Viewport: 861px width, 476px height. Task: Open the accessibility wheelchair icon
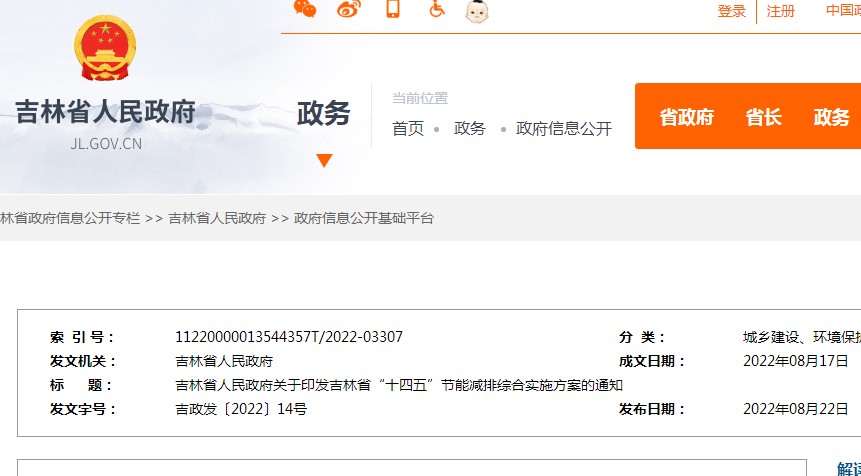(x=437, y=9)
